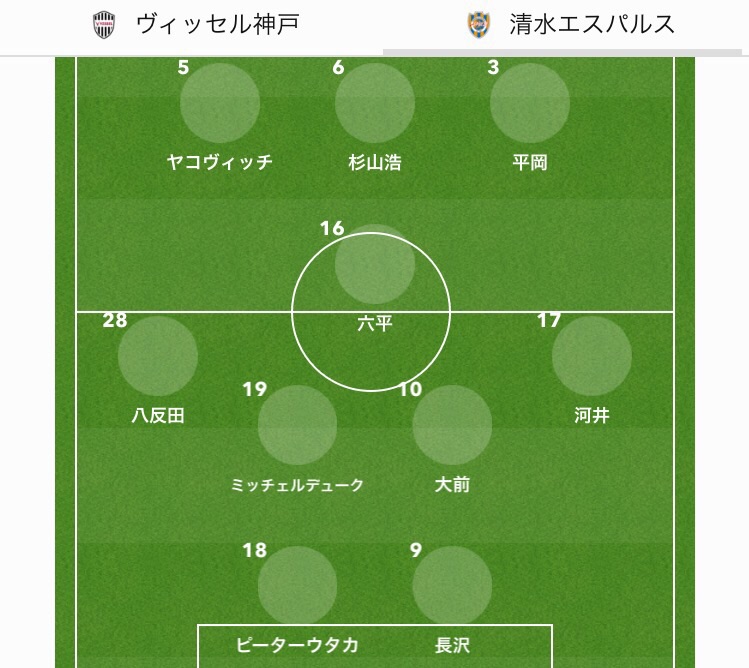Viewport: 749px width, 668px height.
Task: Switch to the 清水エスパルス team tab
Action: click(570, 25)
